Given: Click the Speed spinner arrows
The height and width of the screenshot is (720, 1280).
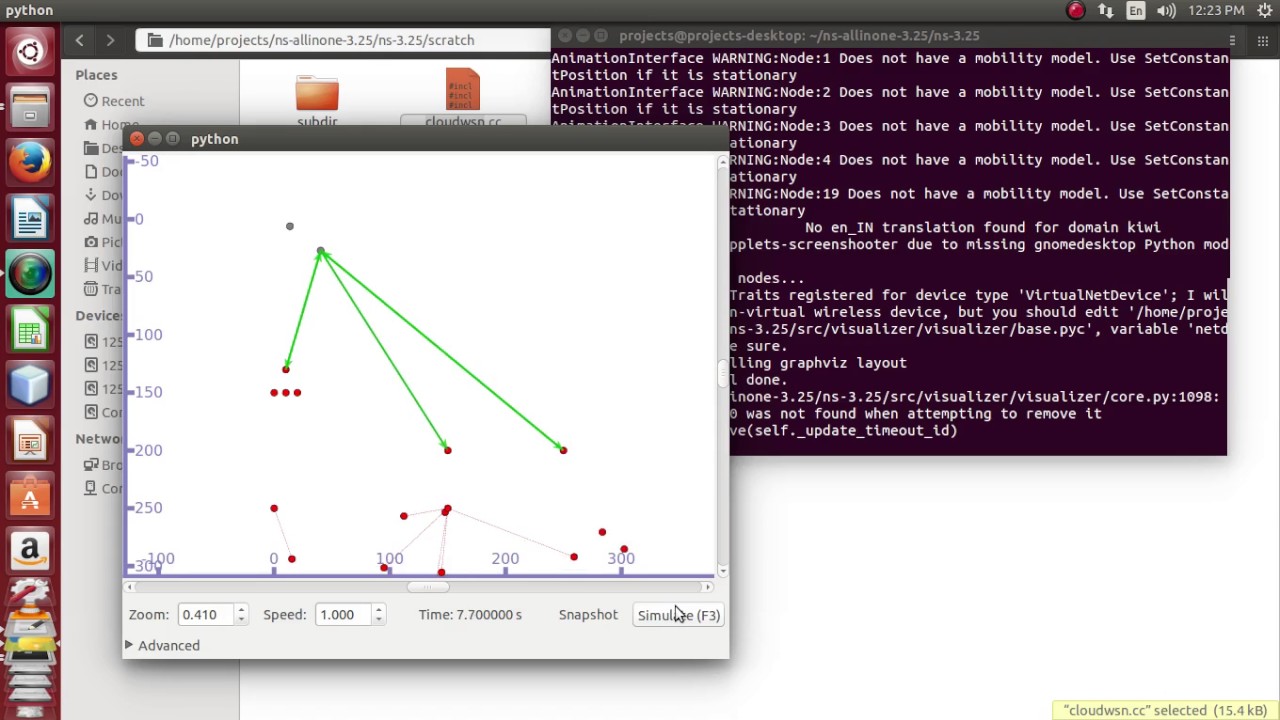Looking at the screenshot, I should [x=378, y=614].
